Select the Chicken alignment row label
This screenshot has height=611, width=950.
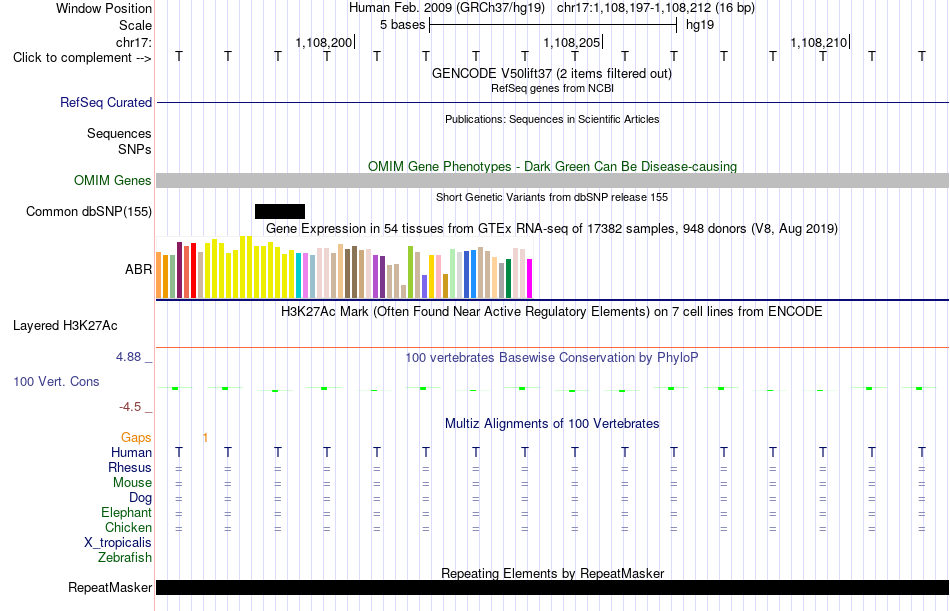coord(128,527)
